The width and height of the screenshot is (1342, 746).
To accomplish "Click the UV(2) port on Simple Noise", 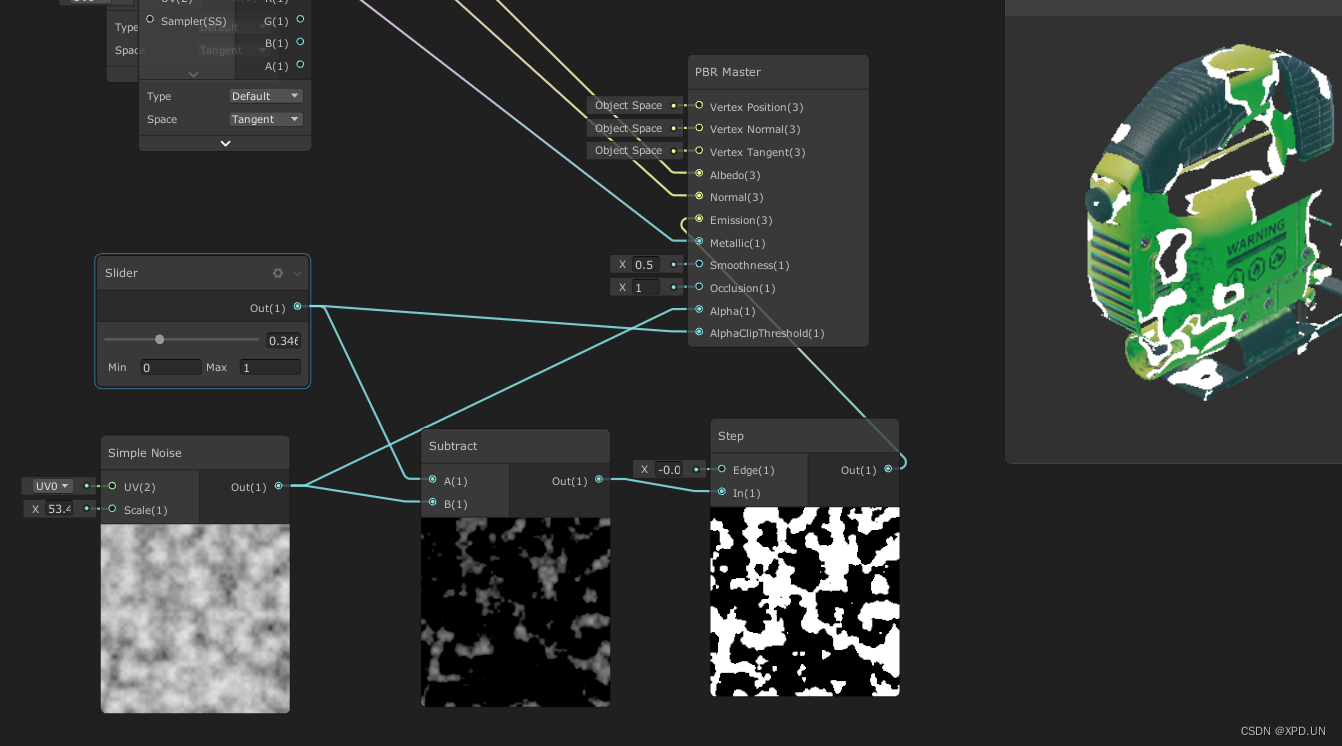I will point(112,486).
